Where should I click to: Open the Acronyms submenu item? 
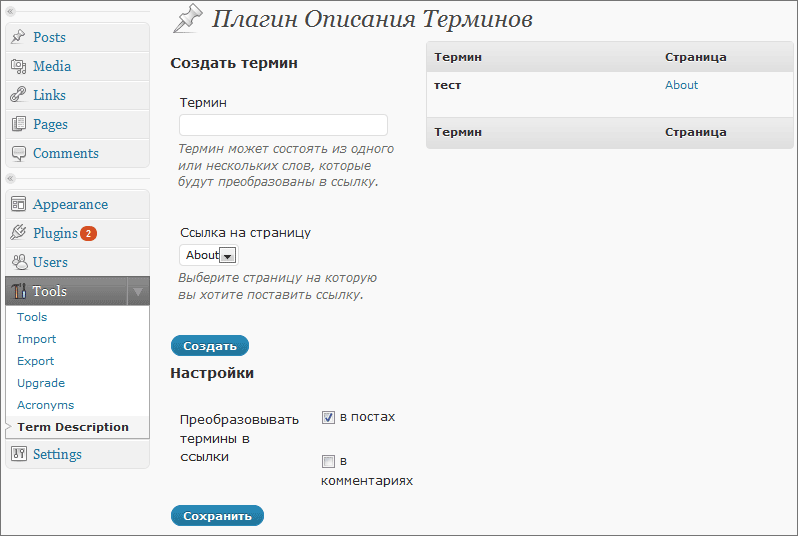pos(45,405)
